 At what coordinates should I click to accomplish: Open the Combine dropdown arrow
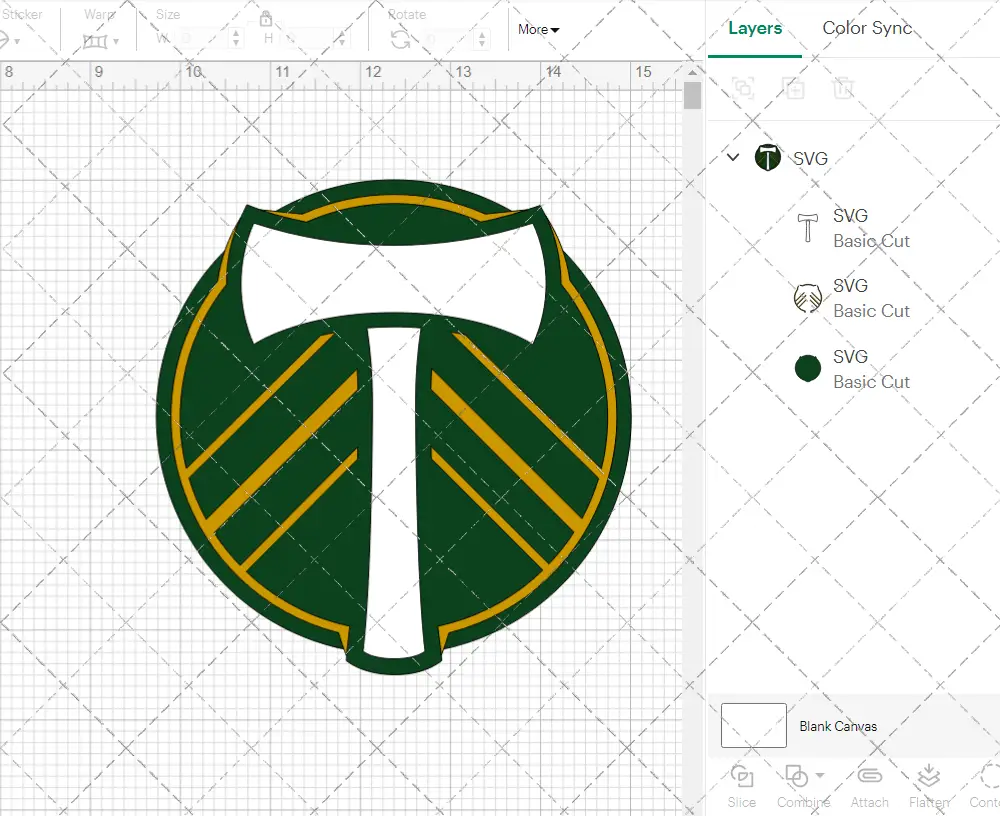[x=820, y=776]
